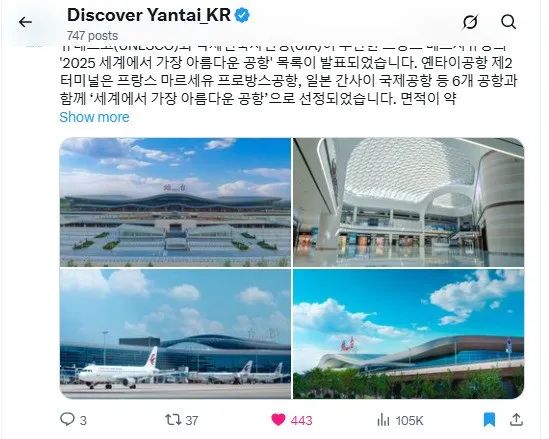Screen dimensions: 549x439
Task: Expand post text with Show more
Action: 94,117
